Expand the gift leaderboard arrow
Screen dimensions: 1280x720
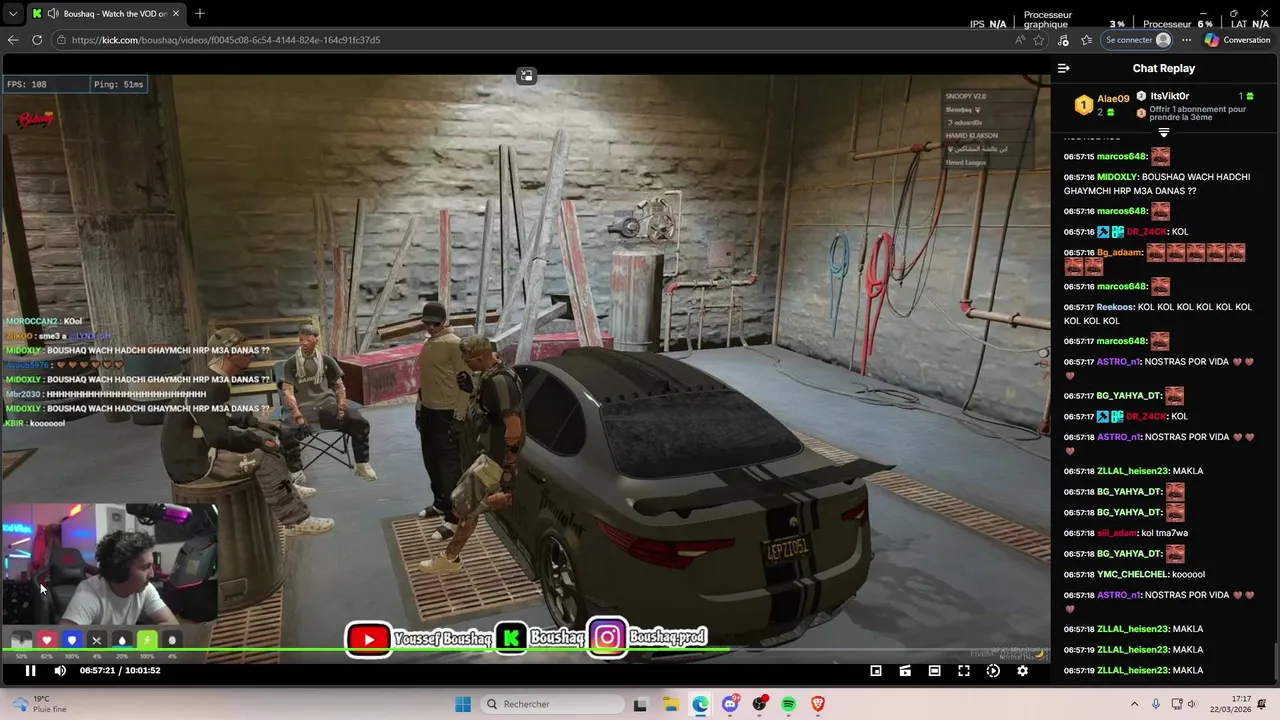(x=1163, y=132)
